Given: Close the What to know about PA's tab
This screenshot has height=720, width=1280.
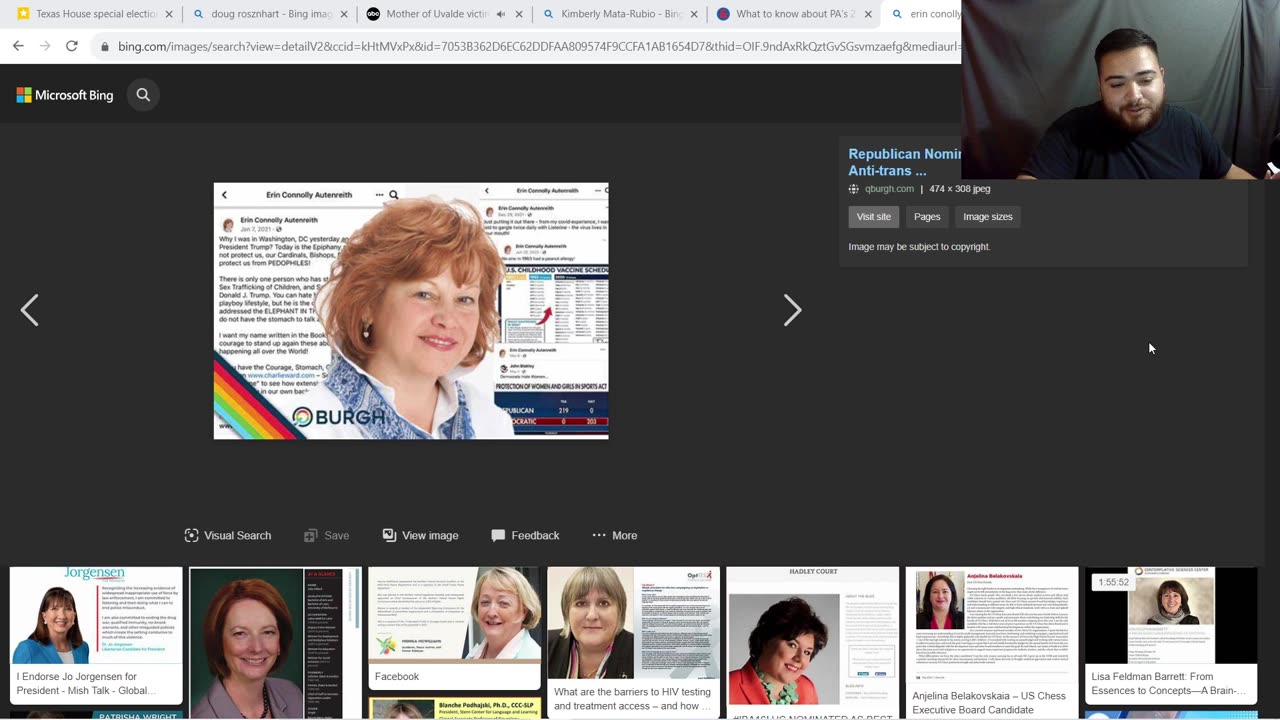Looking at the screenshot, I should [x=869, y=14].
